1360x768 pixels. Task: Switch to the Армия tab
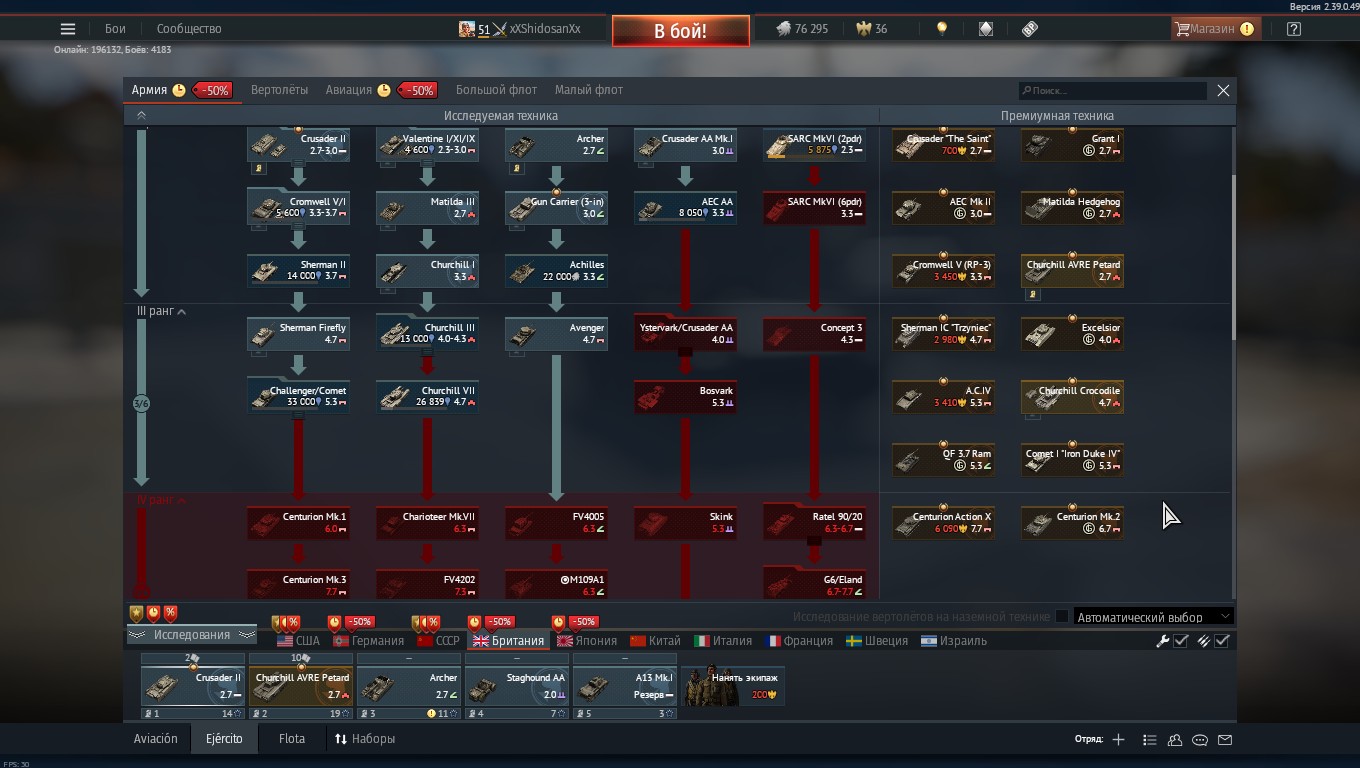(149, 90)
